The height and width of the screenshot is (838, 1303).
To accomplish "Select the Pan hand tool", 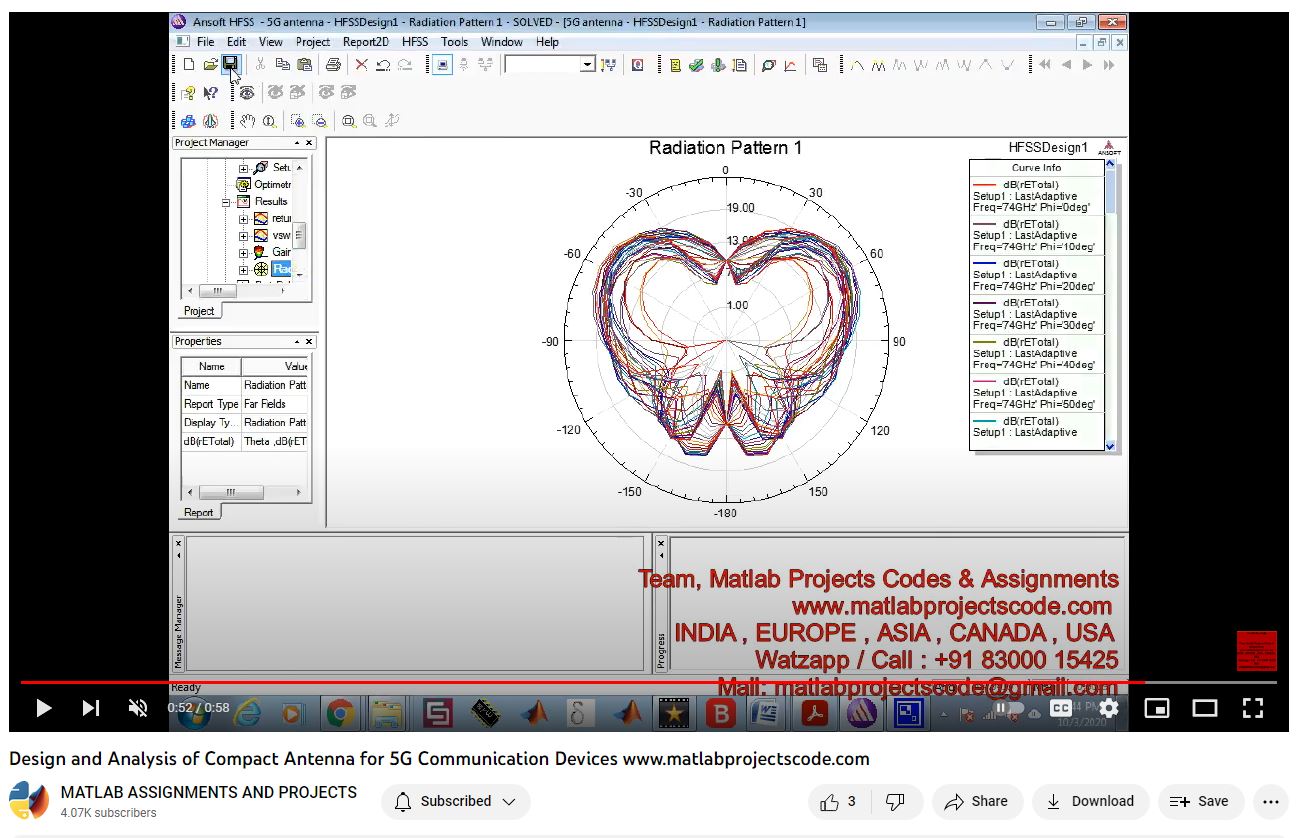I will pos(247,121).
